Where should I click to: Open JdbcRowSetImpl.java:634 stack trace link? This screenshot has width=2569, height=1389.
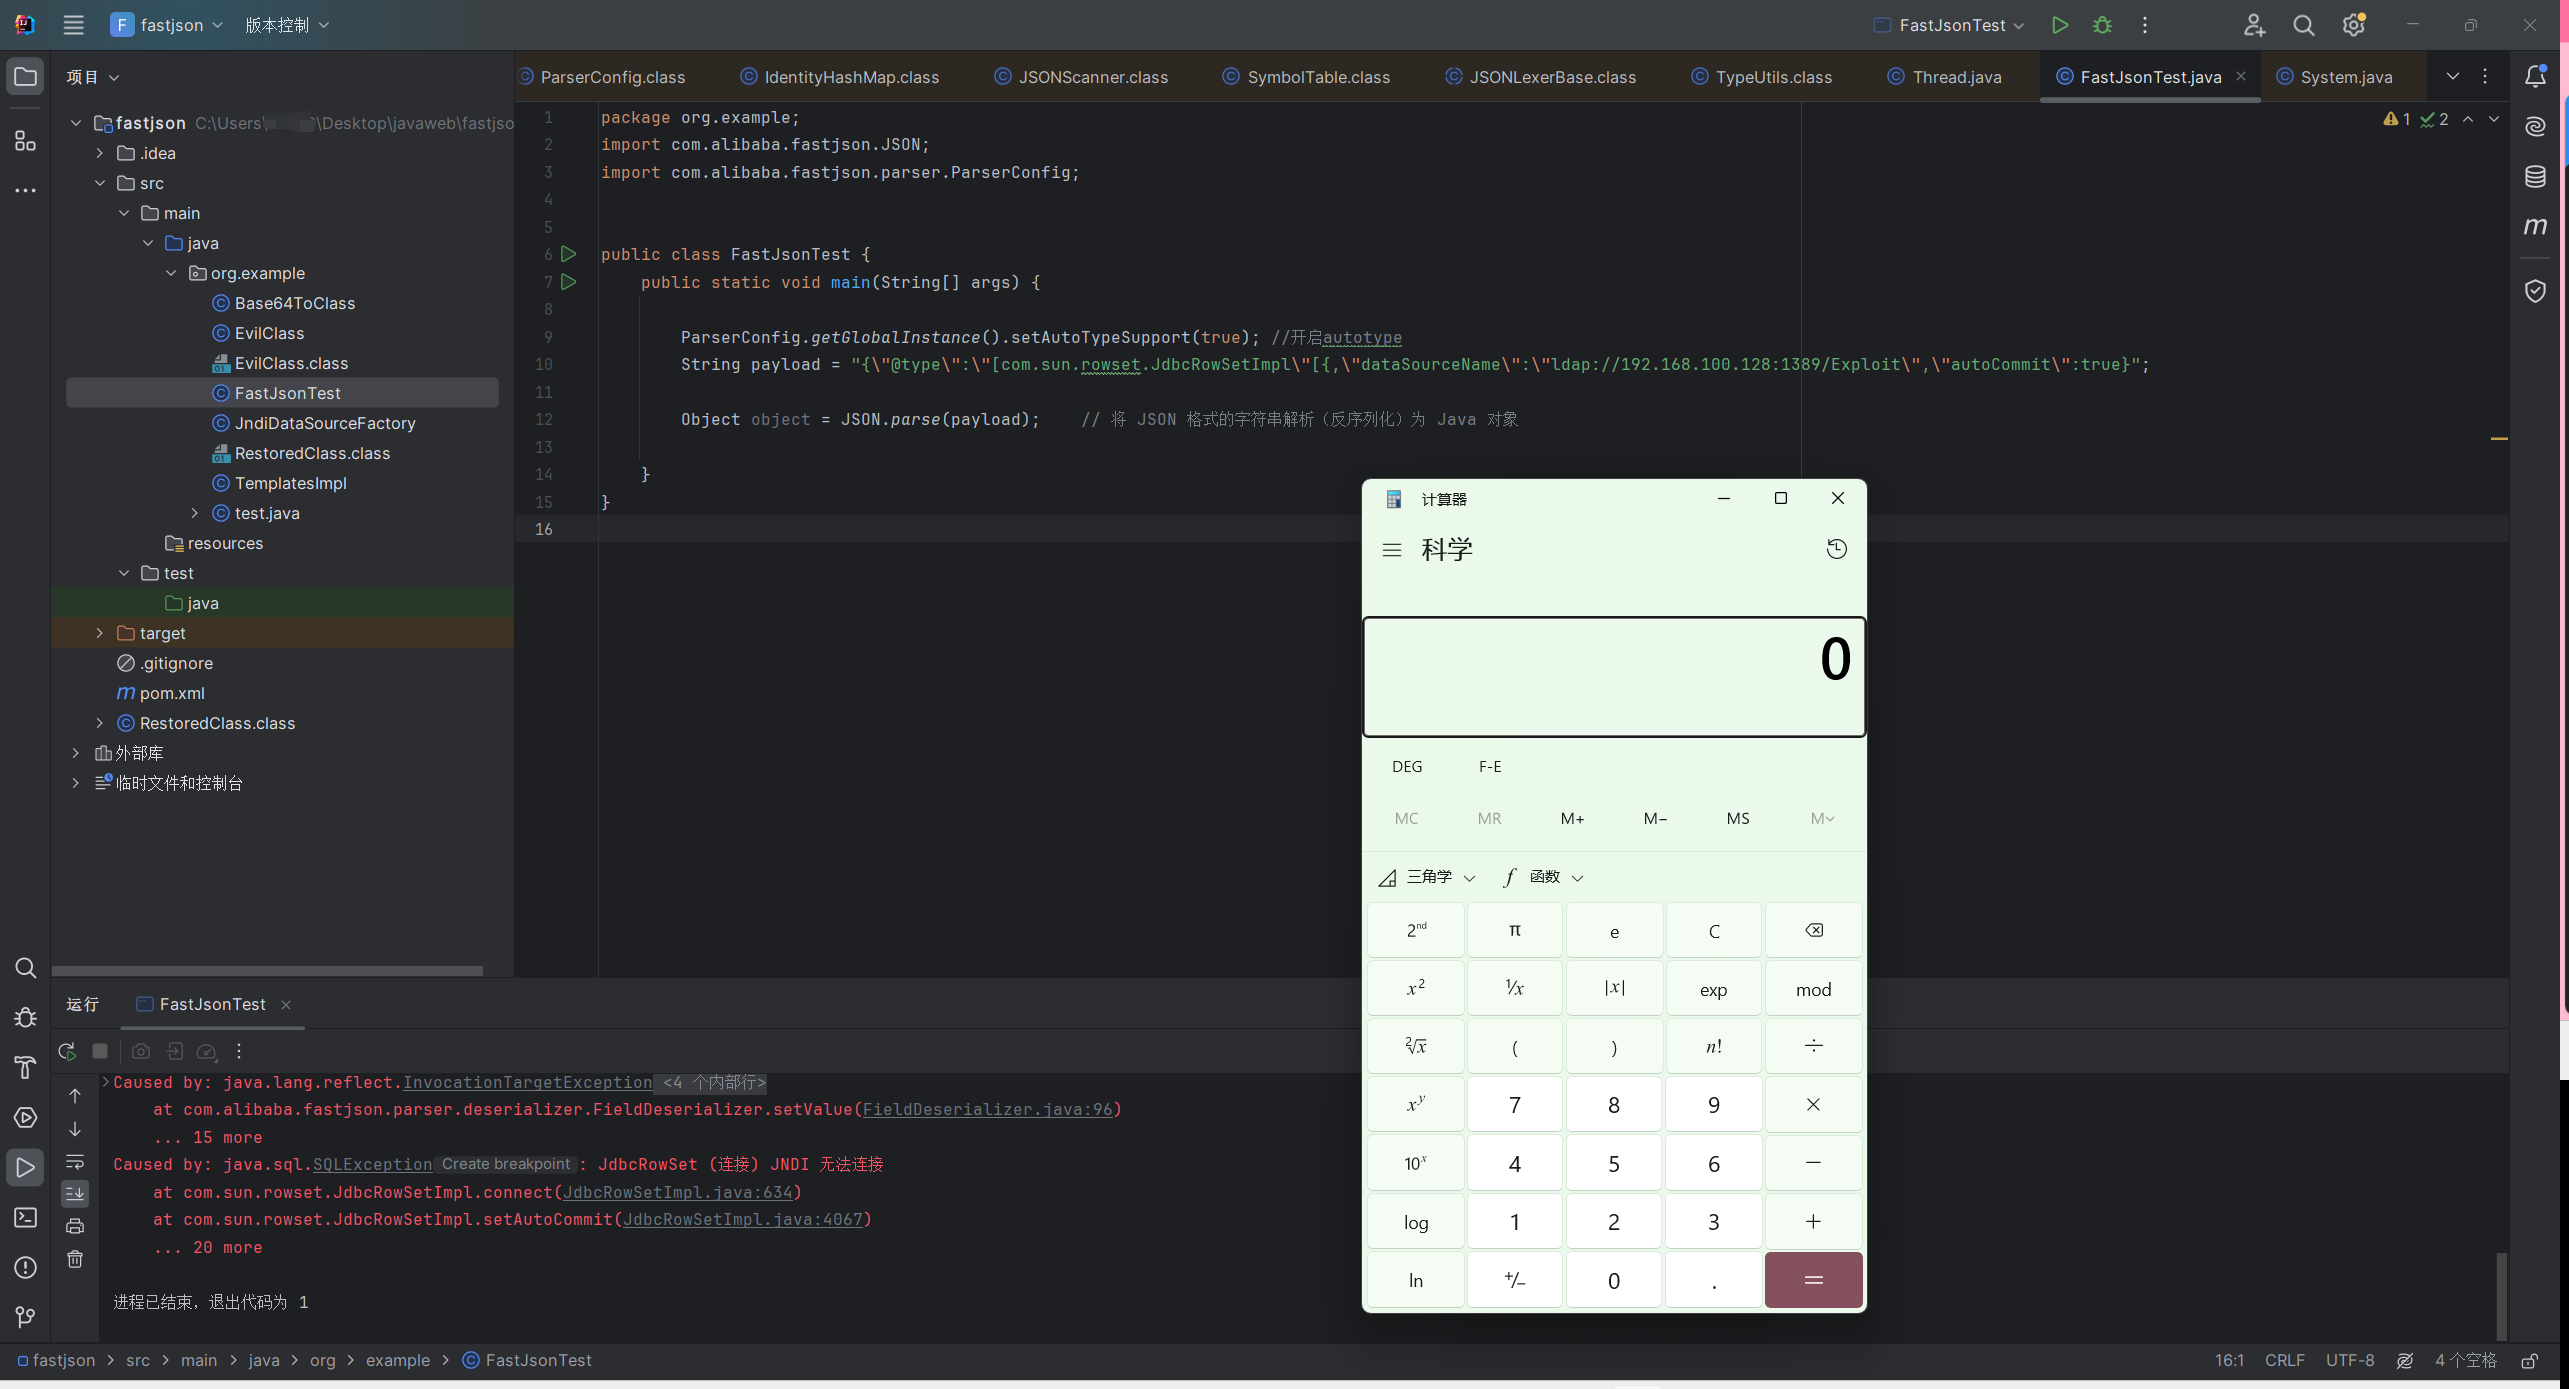678,1192
